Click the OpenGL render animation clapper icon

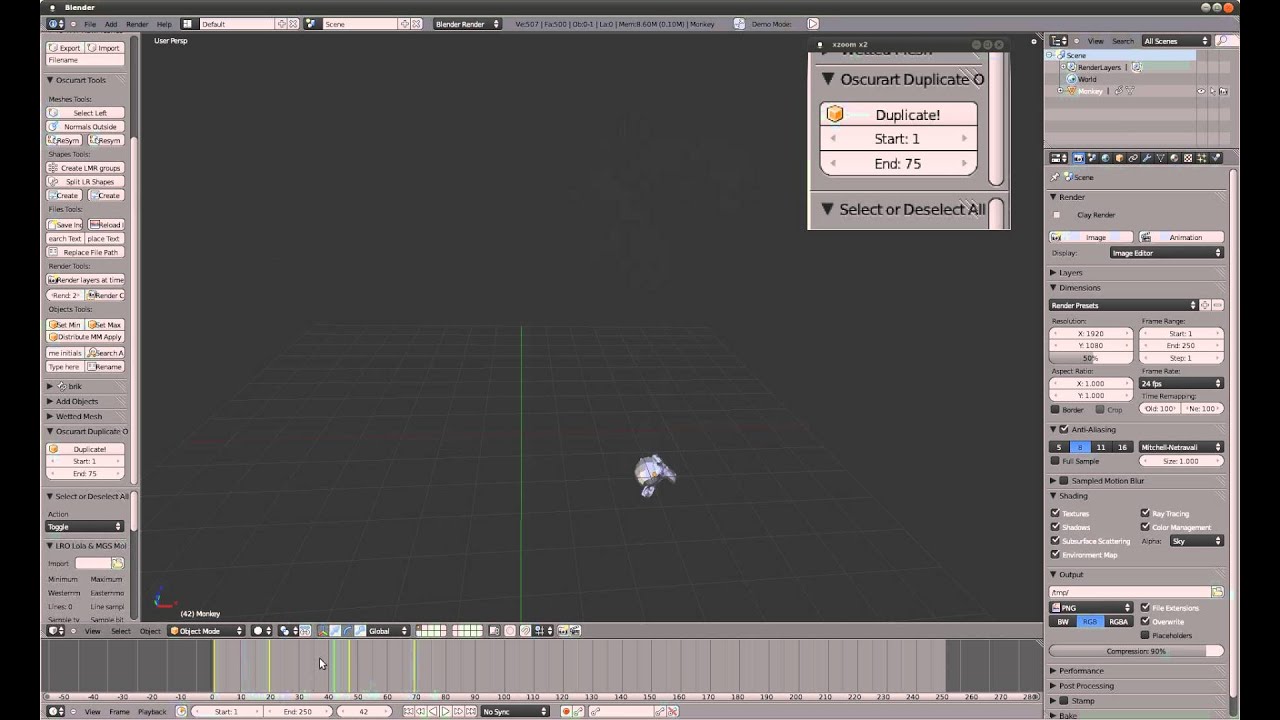pyautogui.click(x=575, y=631)
